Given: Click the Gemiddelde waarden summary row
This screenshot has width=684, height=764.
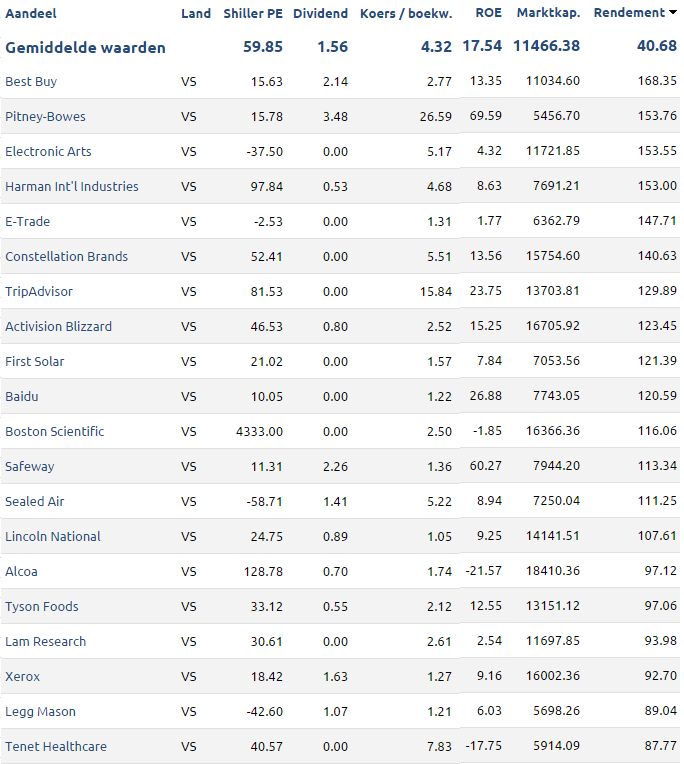Looking at the screenshot, I should (86, 47).
